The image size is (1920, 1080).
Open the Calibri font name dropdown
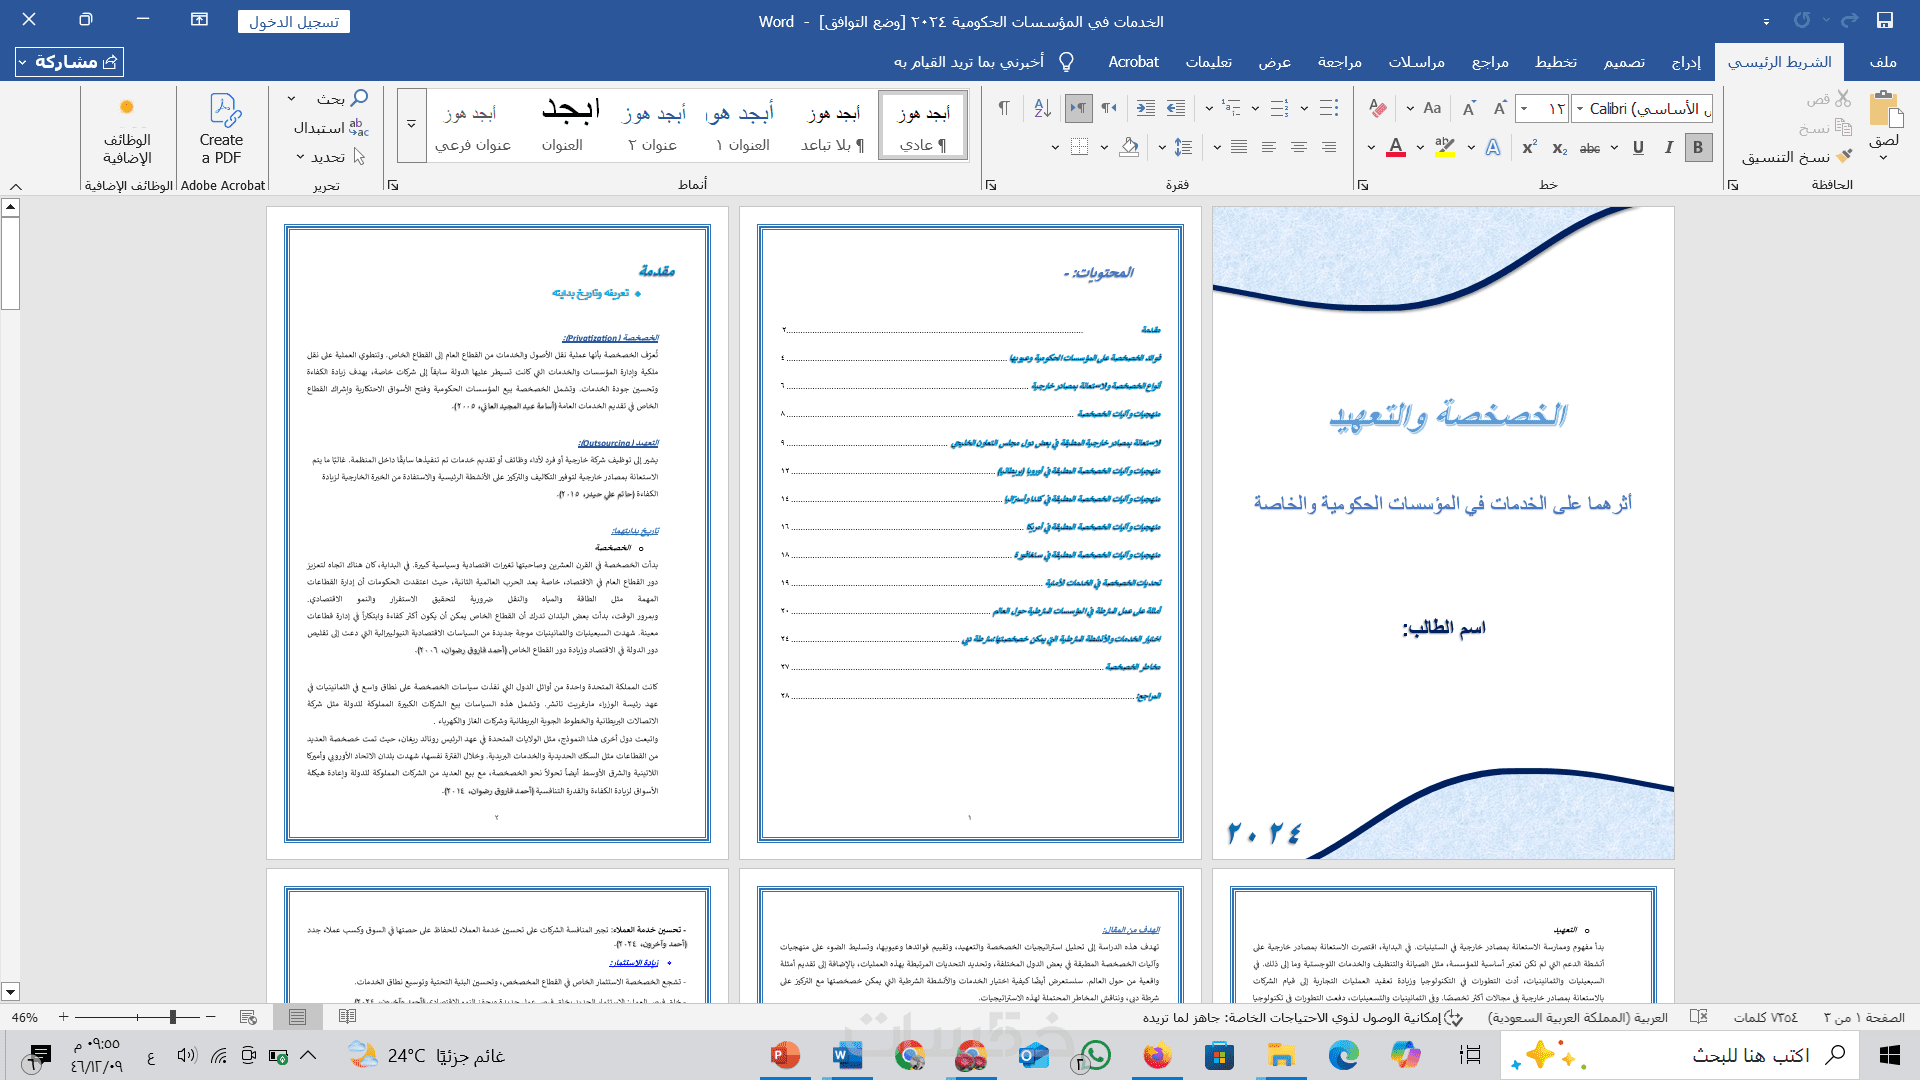click(1580, 108)
